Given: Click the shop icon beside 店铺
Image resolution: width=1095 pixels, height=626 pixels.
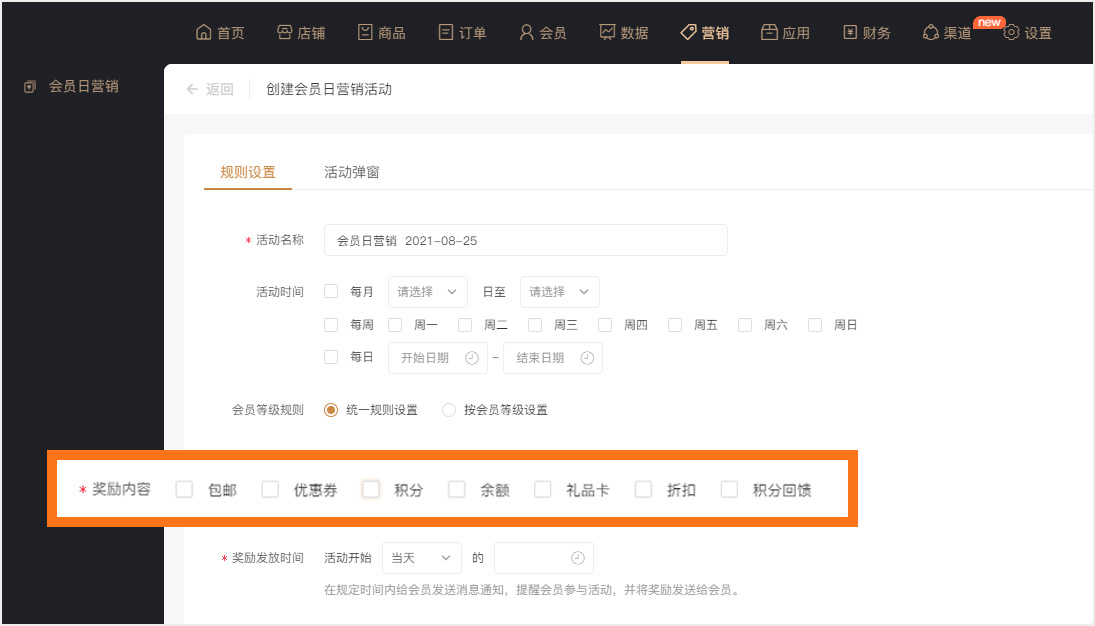Looking at the screenshot, I should (x=284, y=32).
